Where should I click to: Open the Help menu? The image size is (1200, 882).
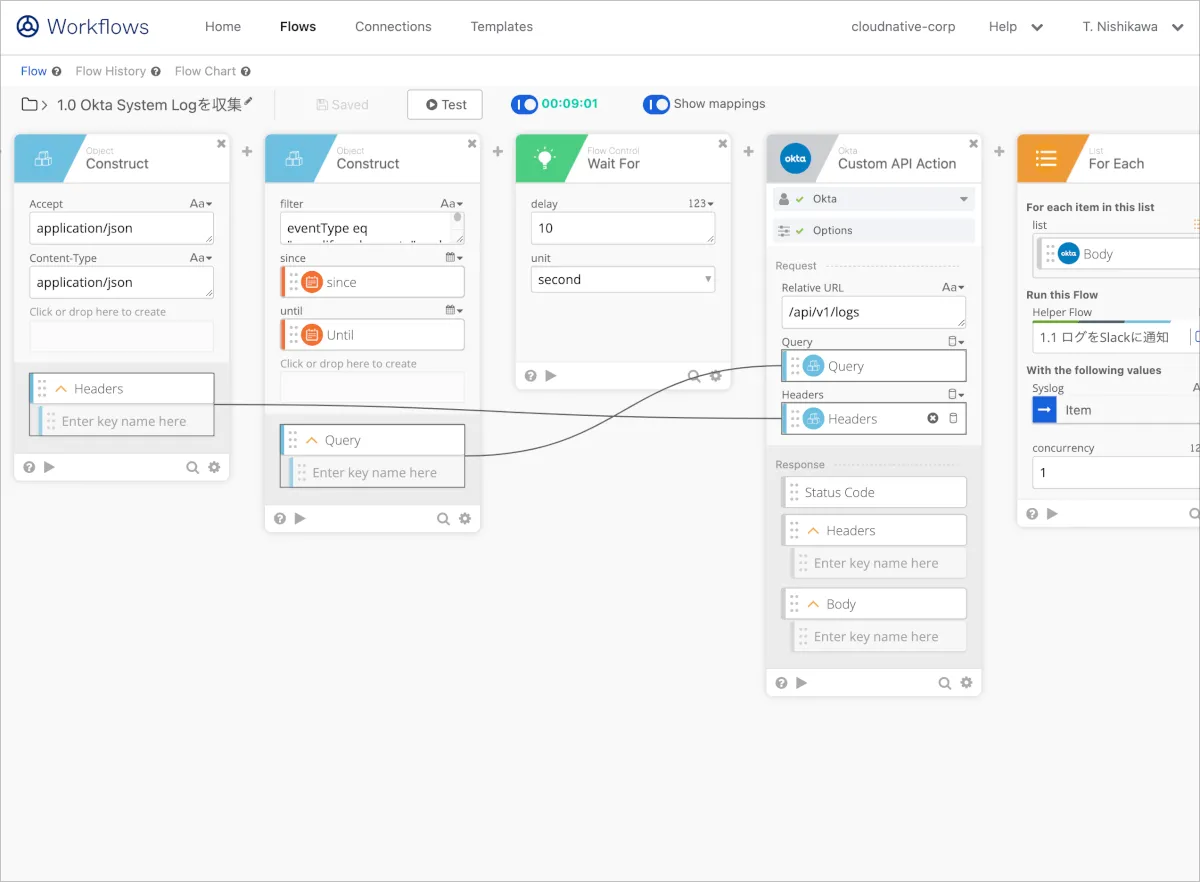1016,27
